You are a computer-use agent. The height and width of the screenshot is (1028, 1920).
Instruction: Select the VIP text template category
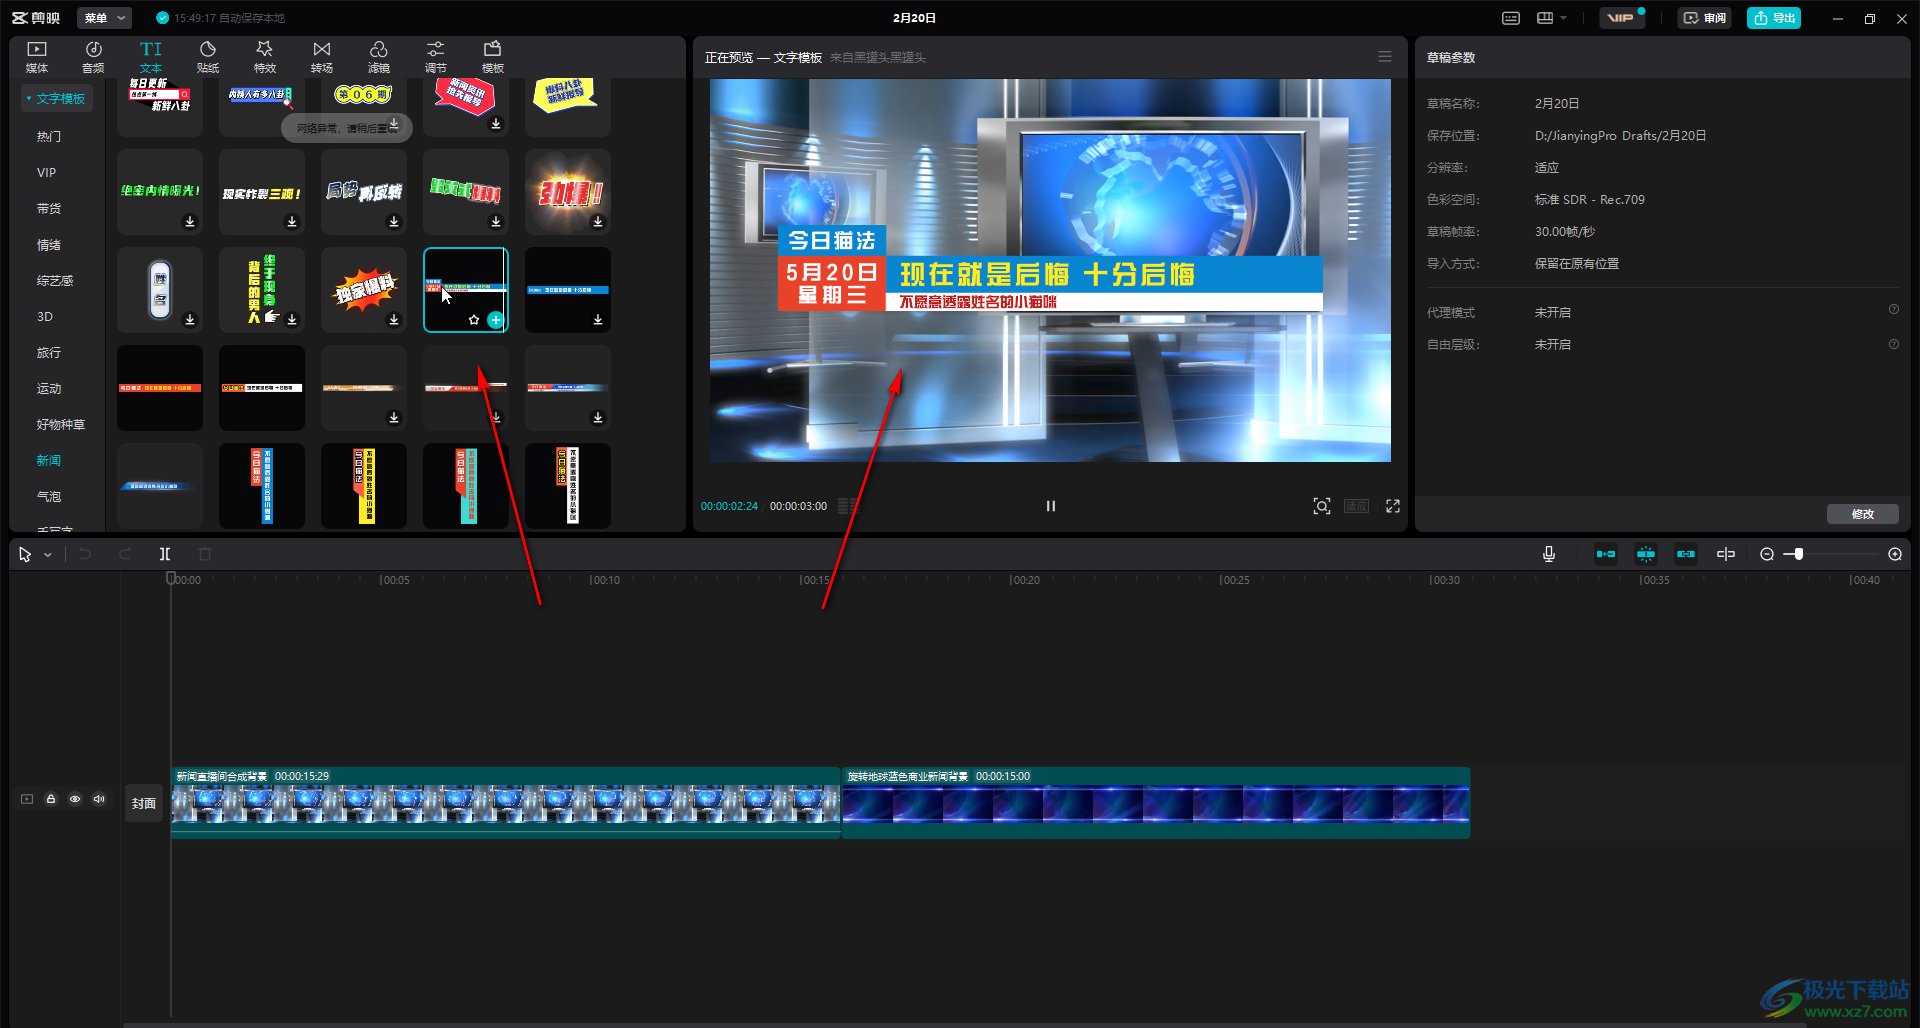tap(47, 172)
